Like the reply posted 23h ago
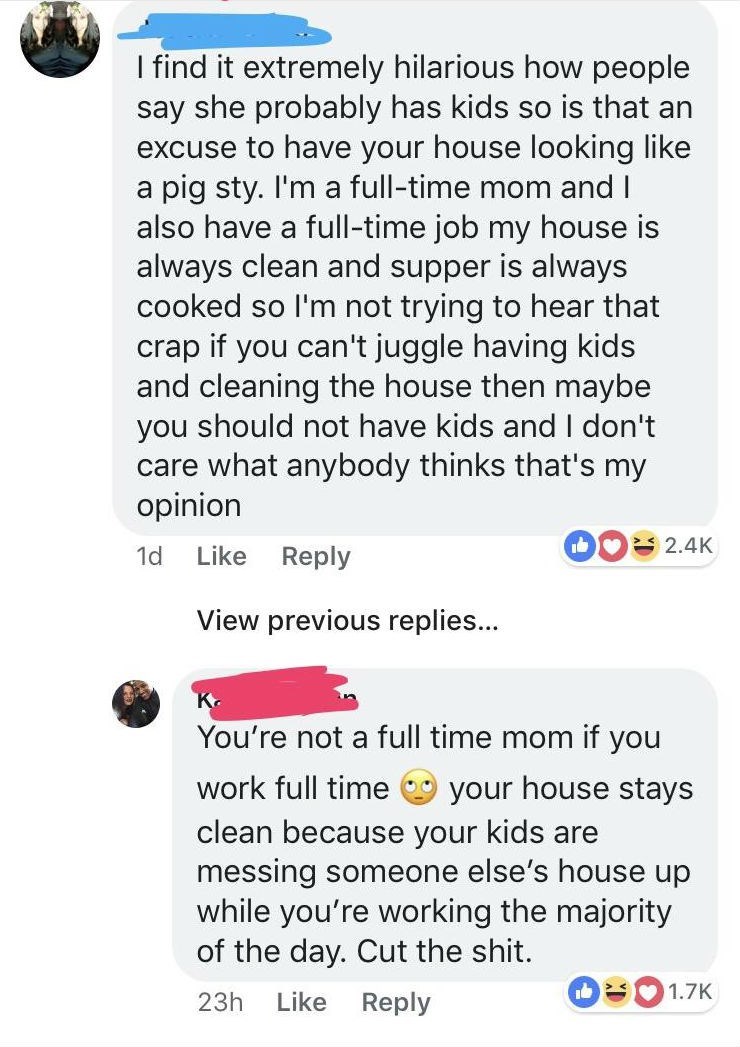 301,1001
